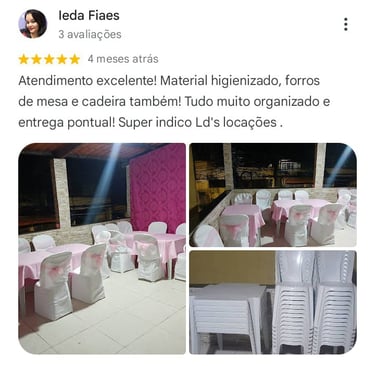Viewport: 375px width, 366px height.
Task: View the reviewer's 3 avaliações
Action: [90, 34]
